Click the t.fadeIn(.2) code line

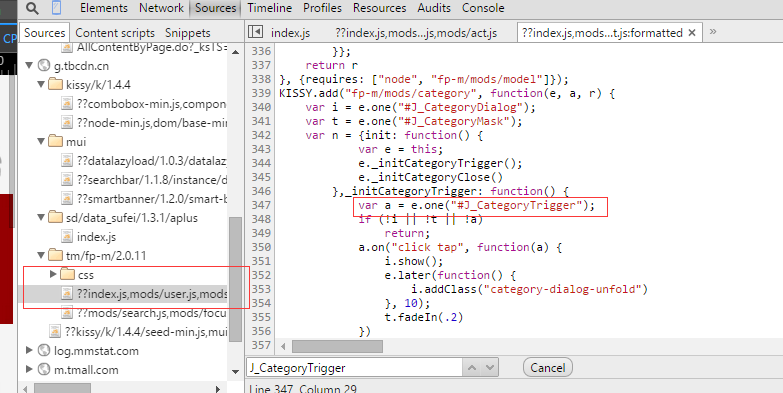pyautogui.click(x=423, y=317)
